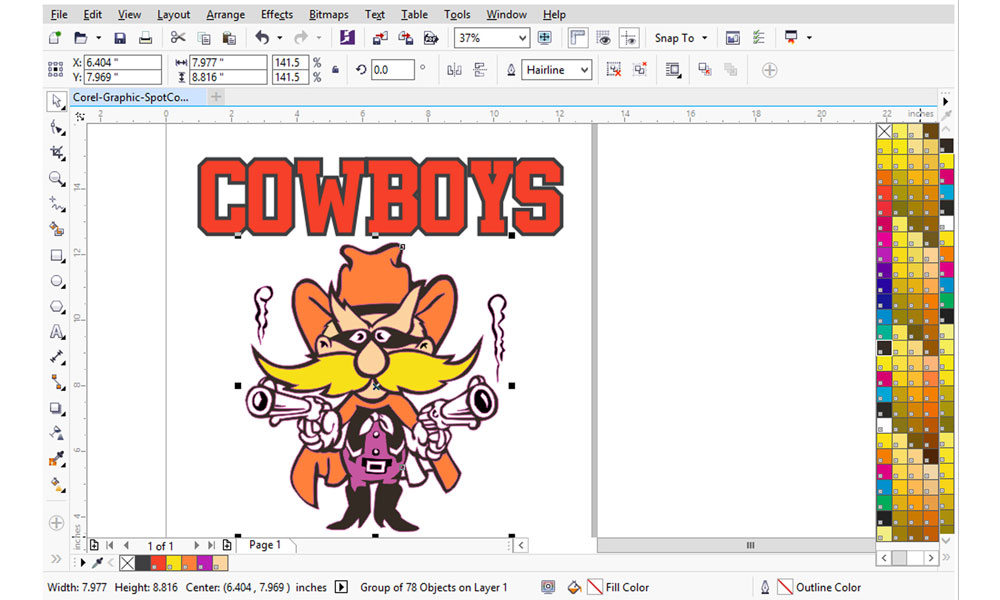Click Fill Color in status bar
Image resolution: width=1000 pixels, height=600 pixels.
coord(618,587)
